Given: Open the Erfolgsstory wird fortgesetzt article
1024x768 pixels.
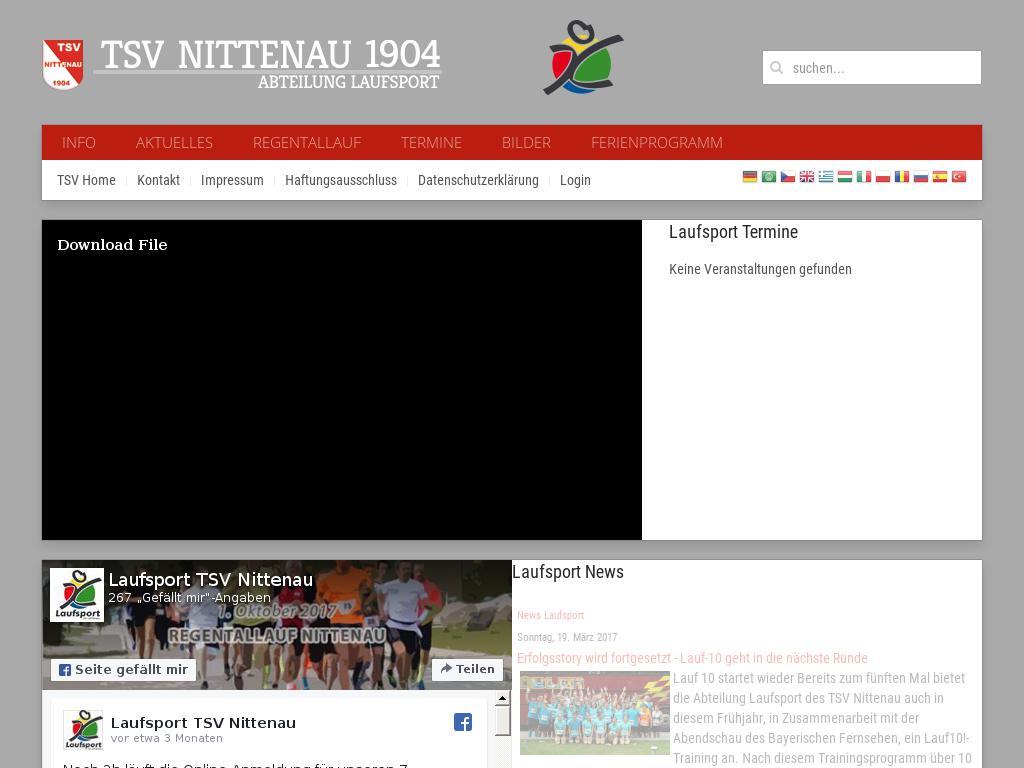Looking at the screenshot, I should tap(692, 658).
